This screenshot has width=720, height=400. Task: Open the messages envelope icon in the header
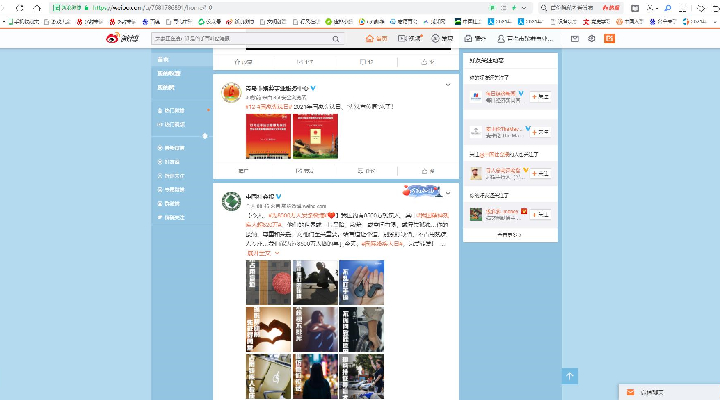coord(575,39)
